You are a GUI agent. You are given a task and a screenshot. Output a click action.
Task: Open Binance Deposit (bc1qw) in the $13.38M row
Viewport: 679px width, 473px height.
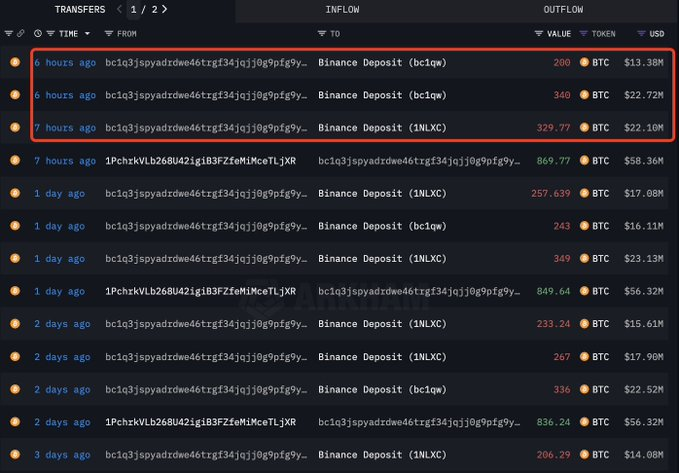382,62
